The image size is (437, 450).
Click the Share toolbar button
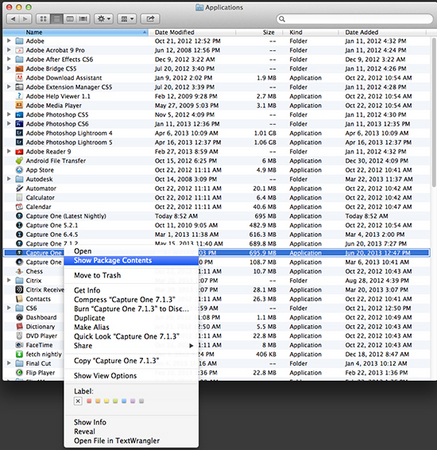tap(150, 19)
